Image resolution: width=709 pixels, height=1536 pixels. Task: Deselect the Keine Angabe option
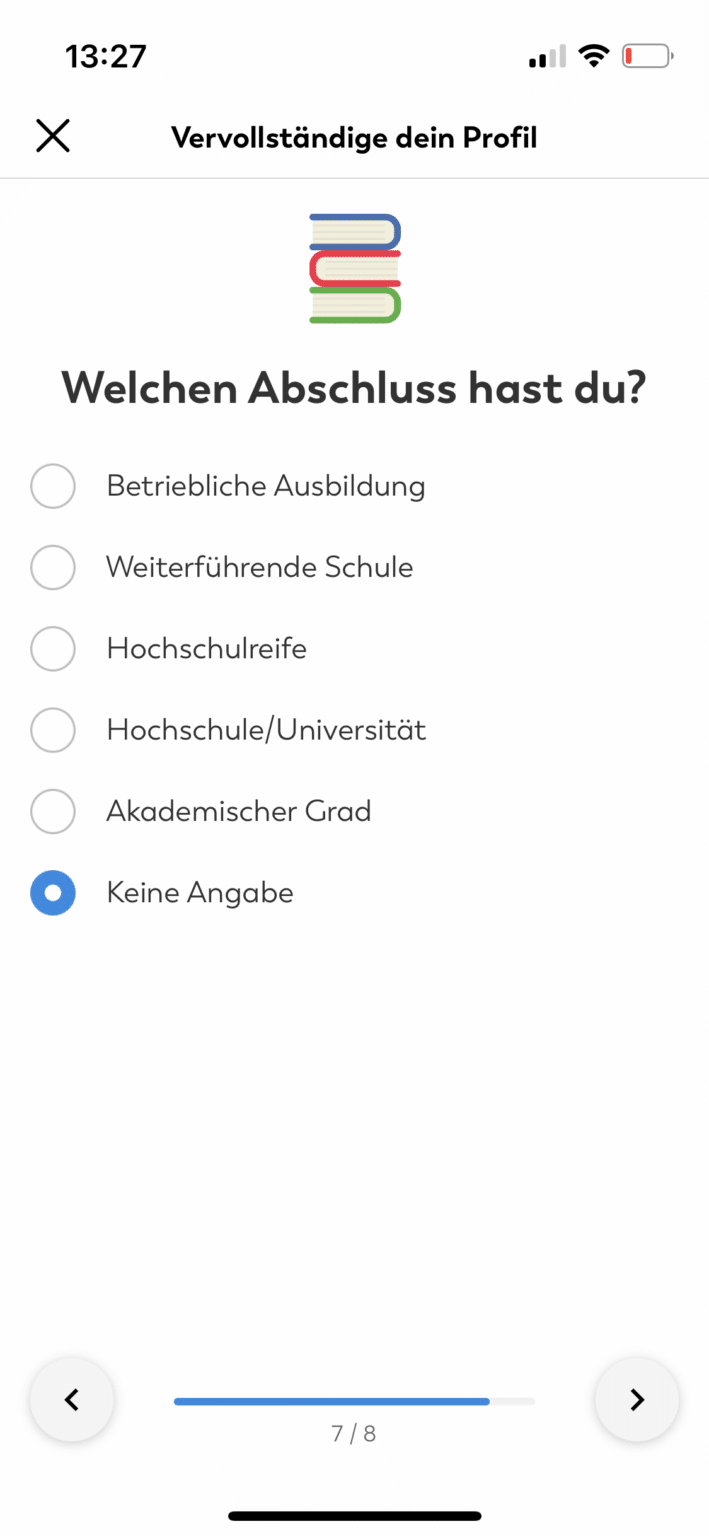pyautogui.click(x=52, y=892)
